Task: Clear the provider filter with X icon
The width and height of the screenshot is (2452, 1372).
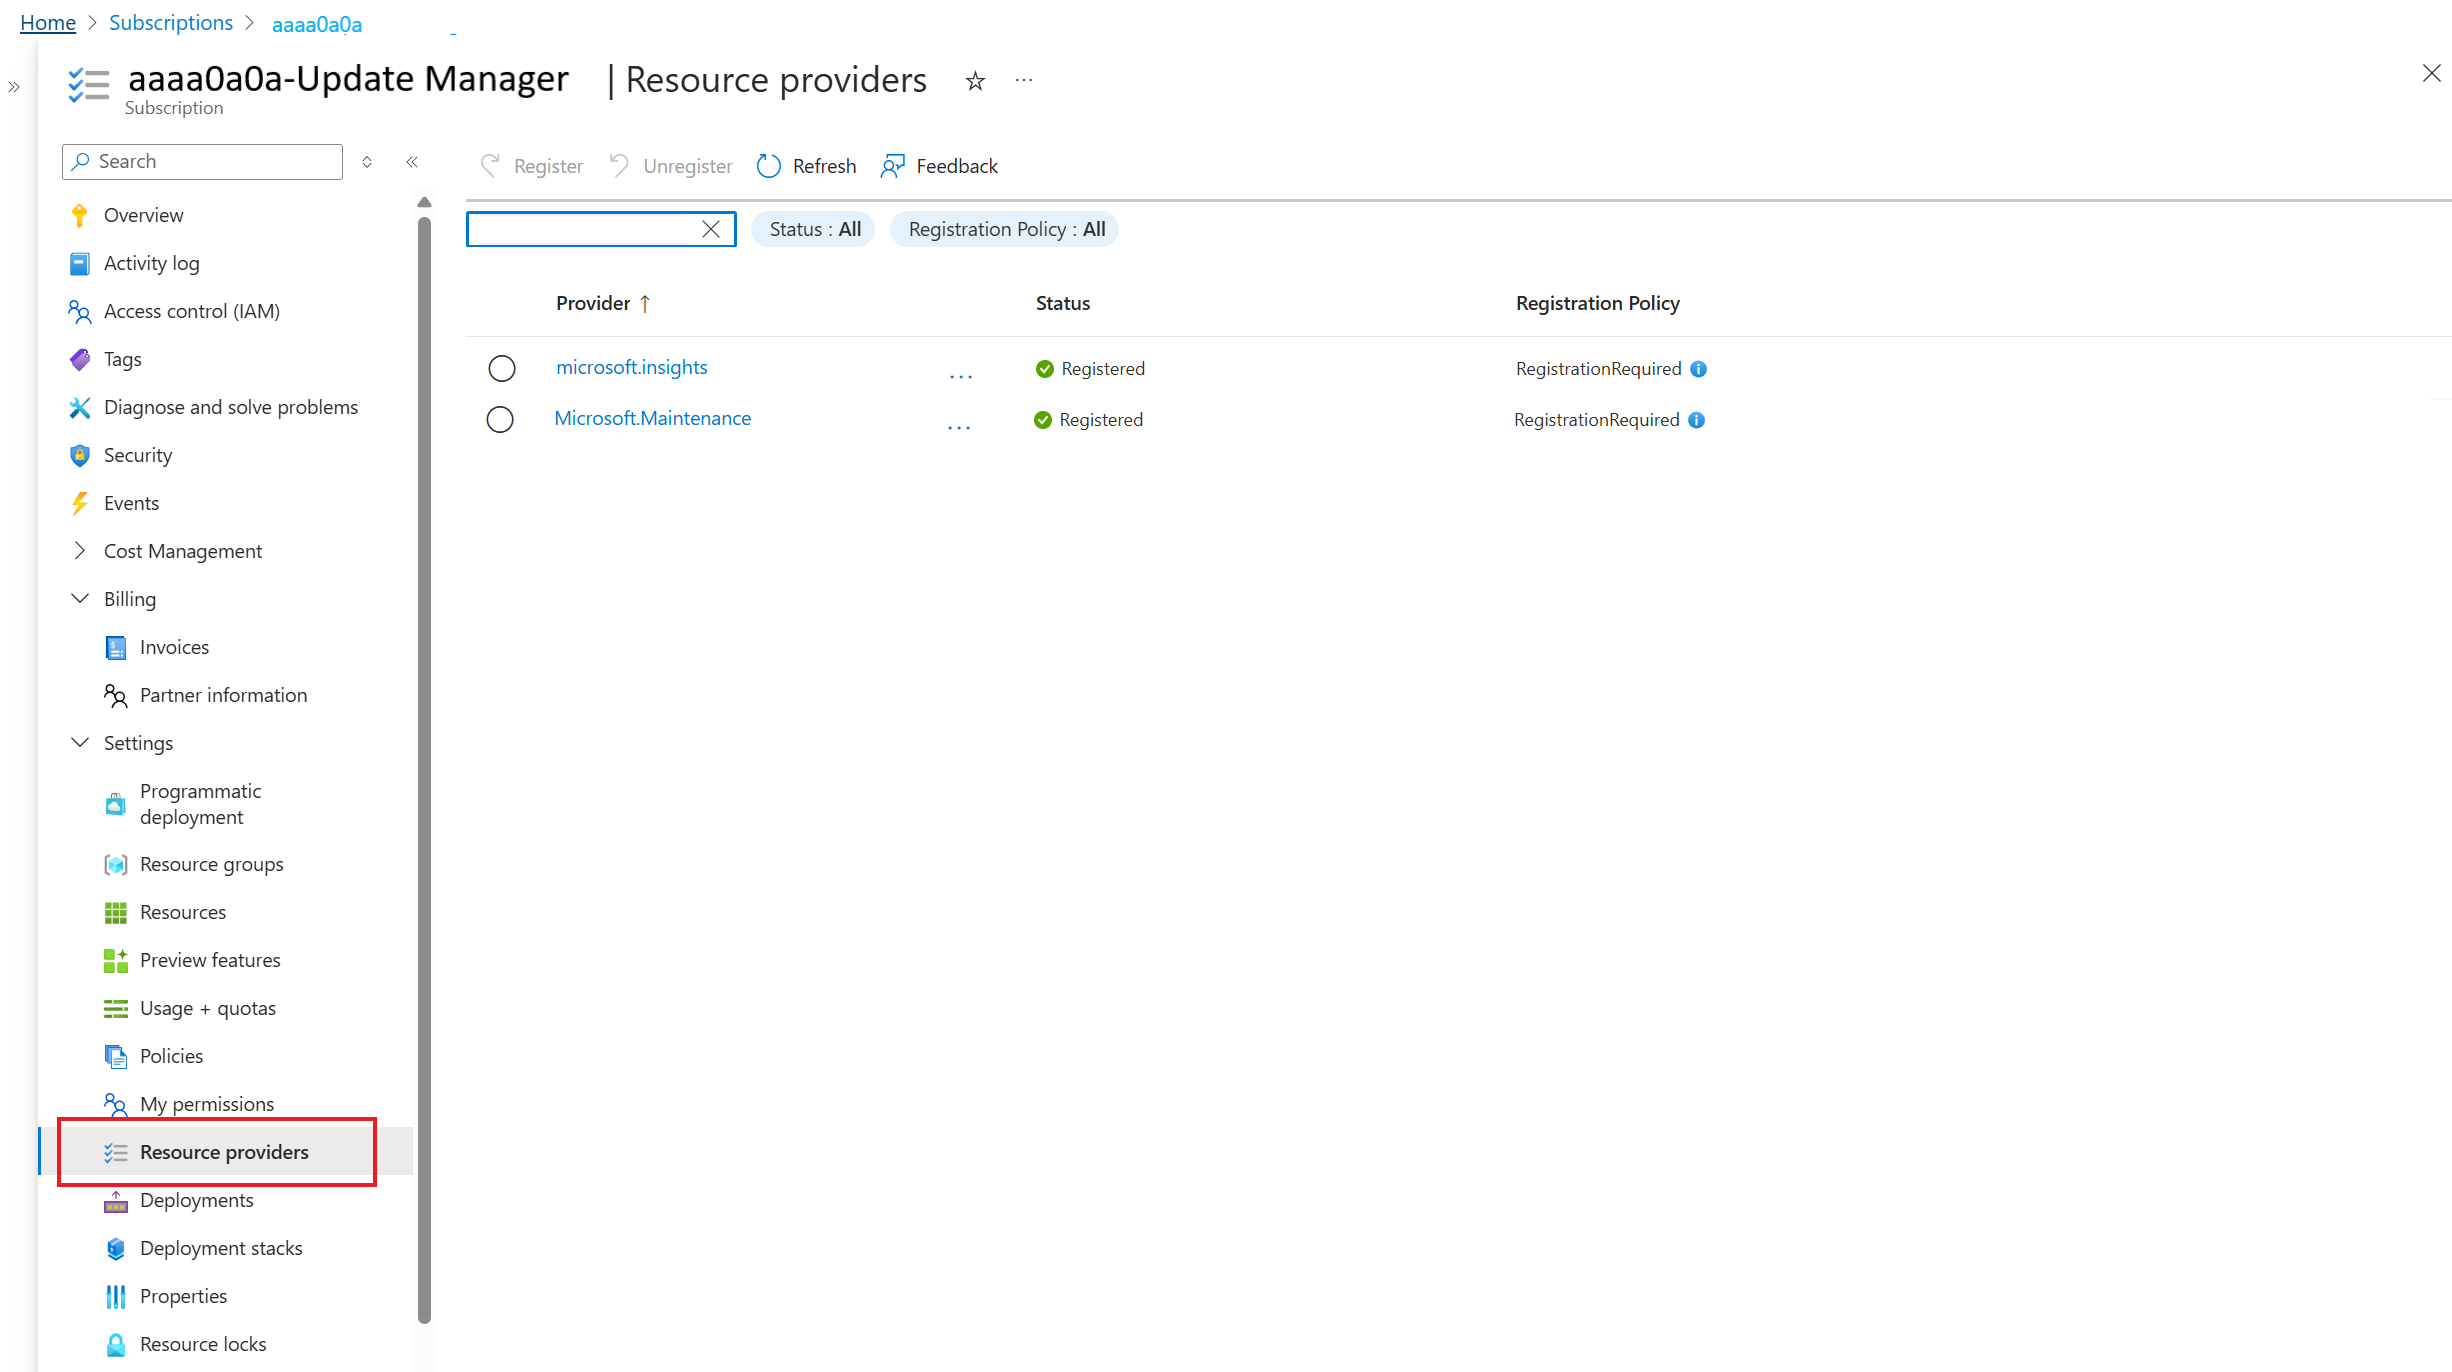Action: pos(711,229)
